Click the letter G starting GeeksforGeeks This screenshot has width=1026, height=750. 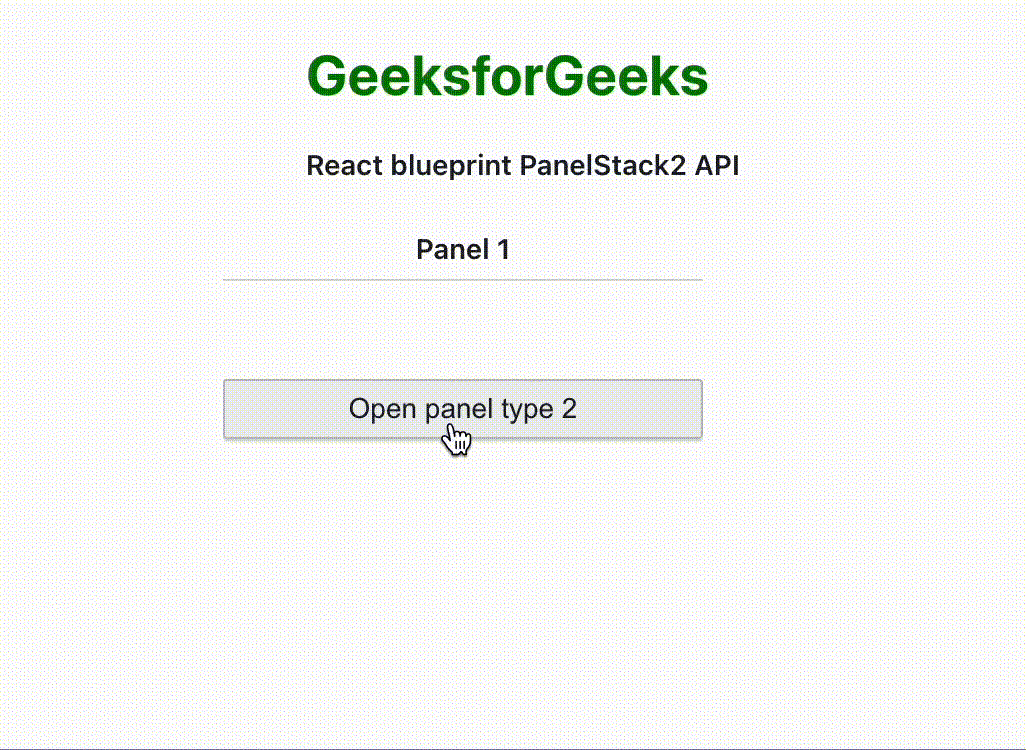click(327, 76)
